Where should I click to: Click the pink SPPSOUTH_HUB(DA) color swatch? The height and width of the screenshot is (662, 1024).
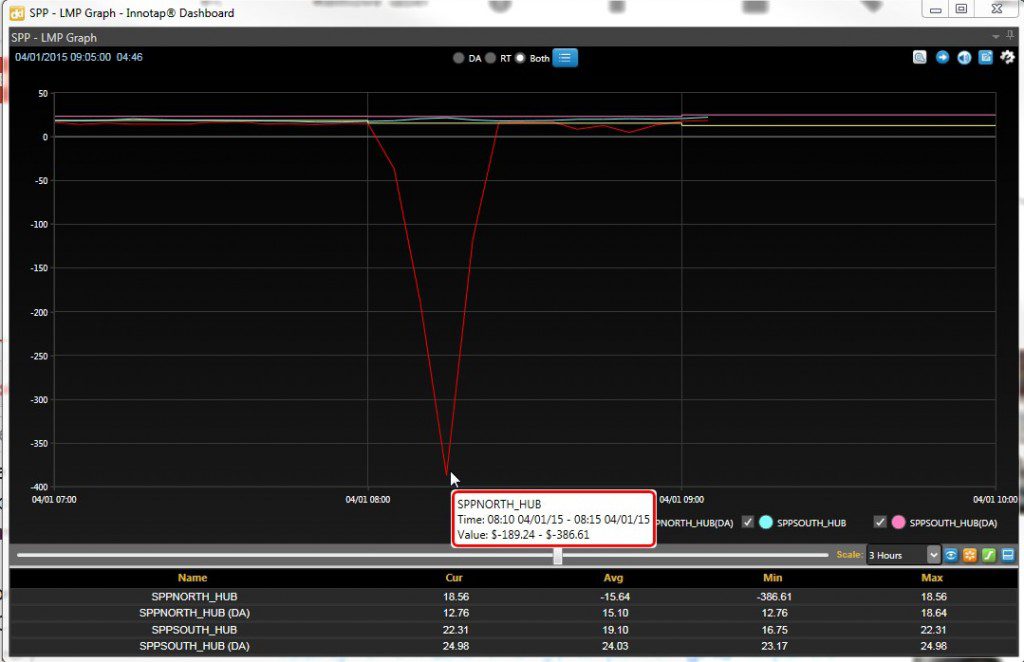click(x=899, y=522)
